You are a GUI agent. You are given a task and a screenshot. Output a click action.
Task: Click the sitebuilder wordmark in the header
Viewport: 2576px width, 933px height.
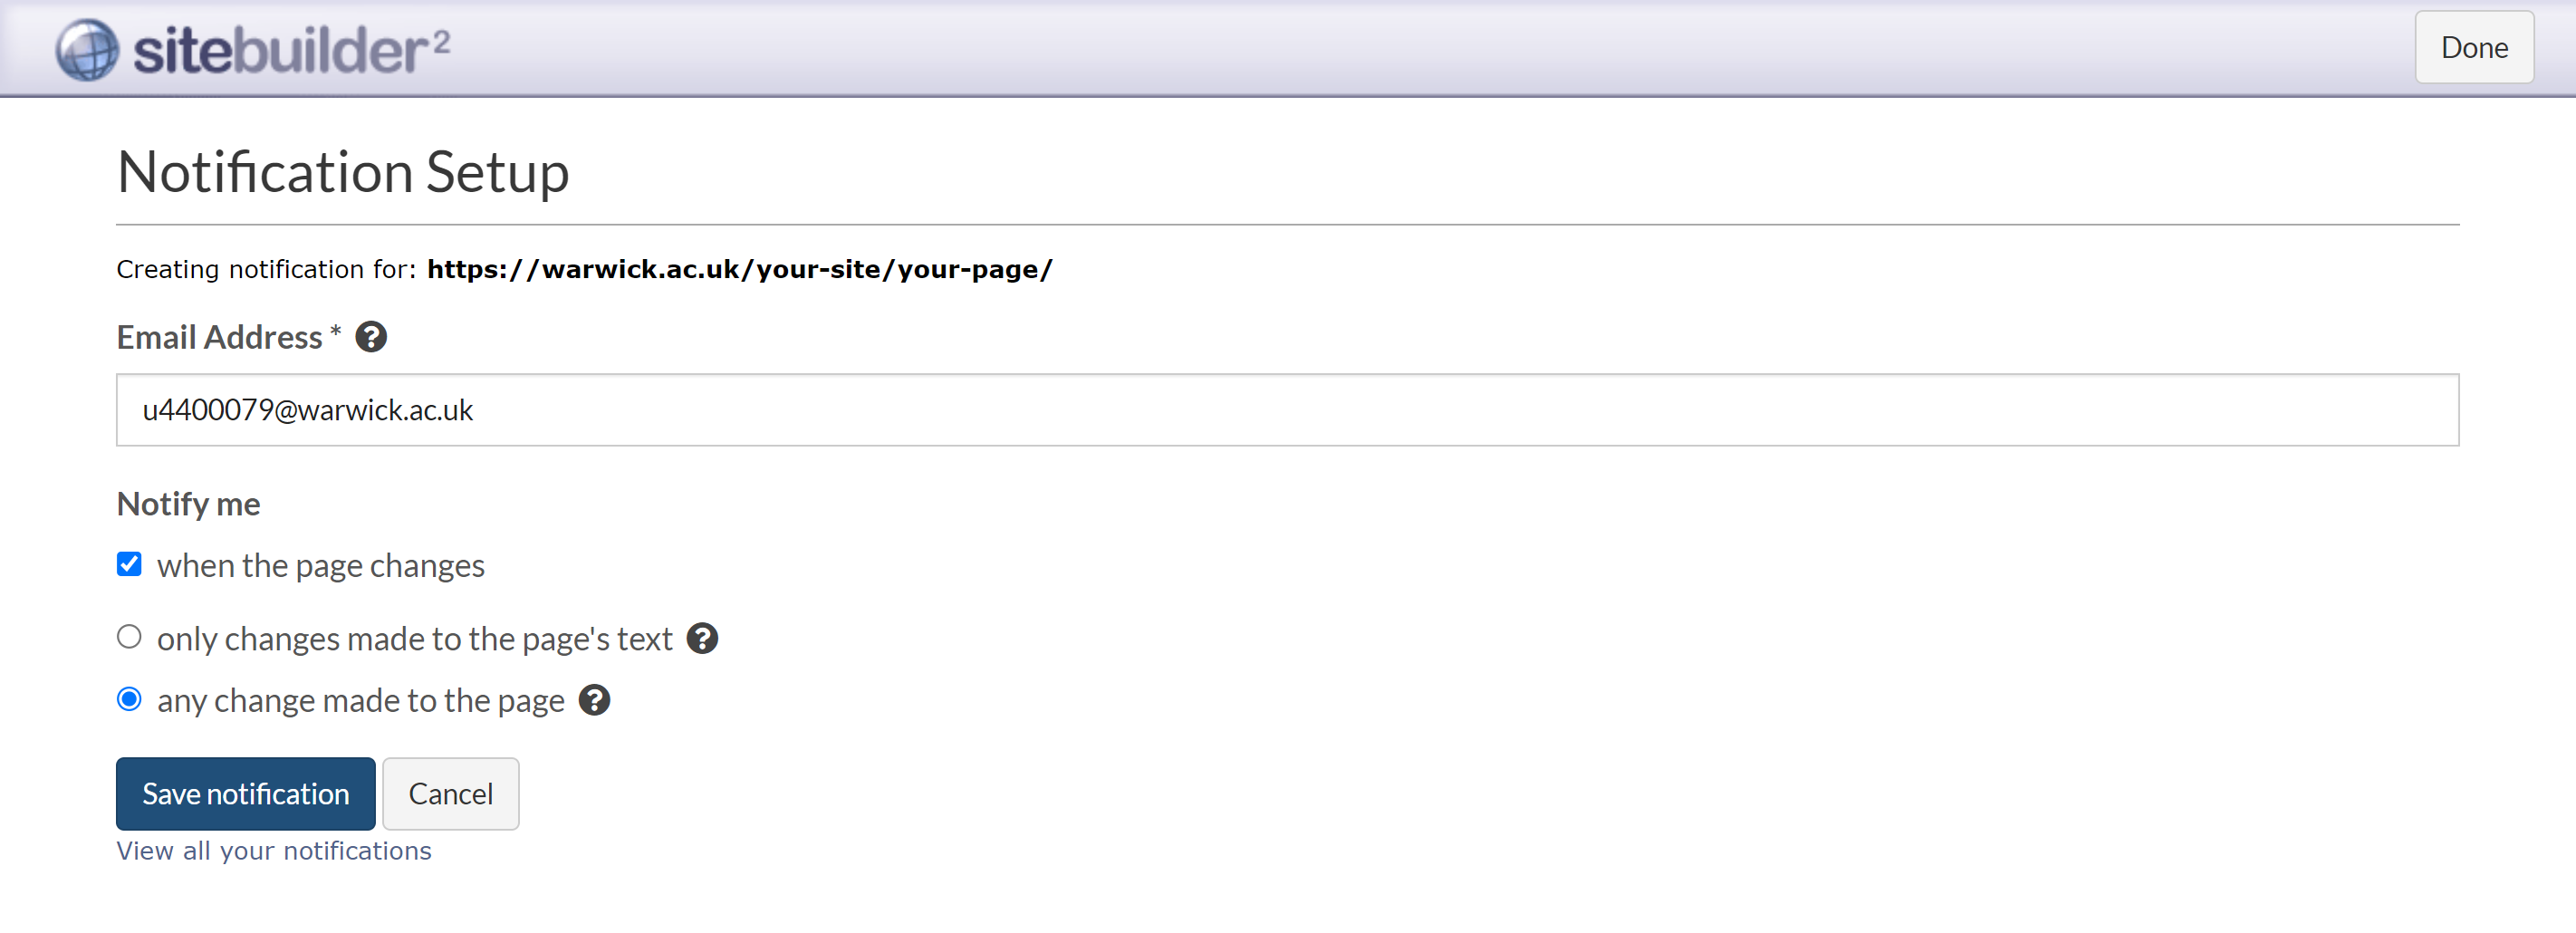291,50
